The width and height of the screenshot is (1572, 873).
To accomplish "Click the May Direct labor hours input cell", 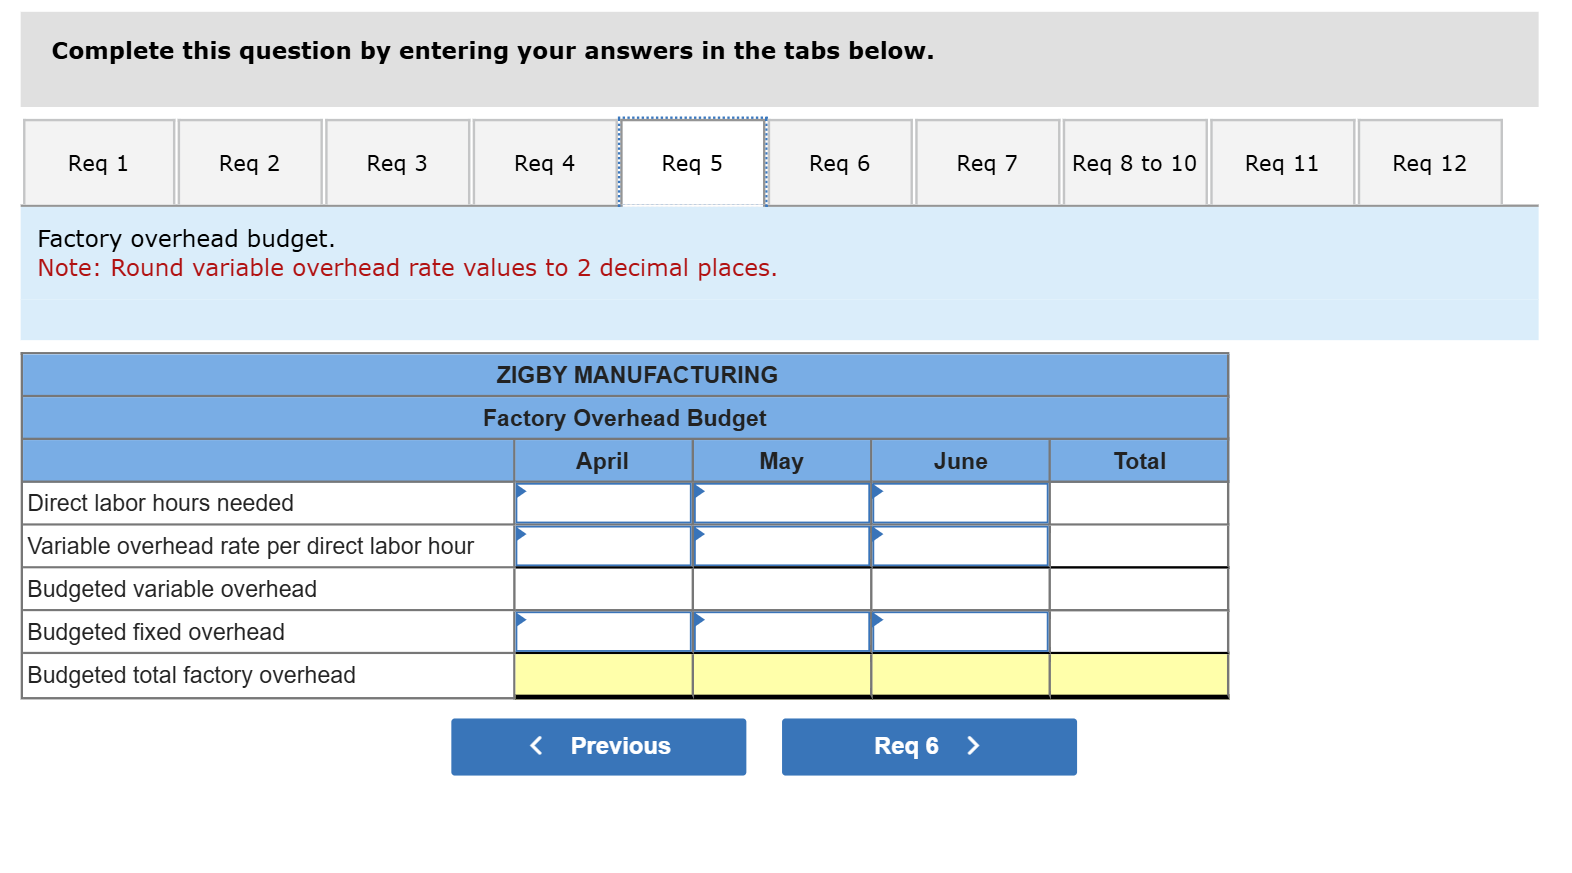I will pyautogui.click(x=780, y=503).
